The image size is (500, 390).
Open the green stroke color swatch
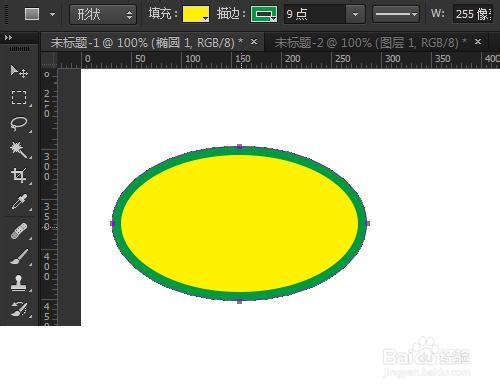coord(264,14)
